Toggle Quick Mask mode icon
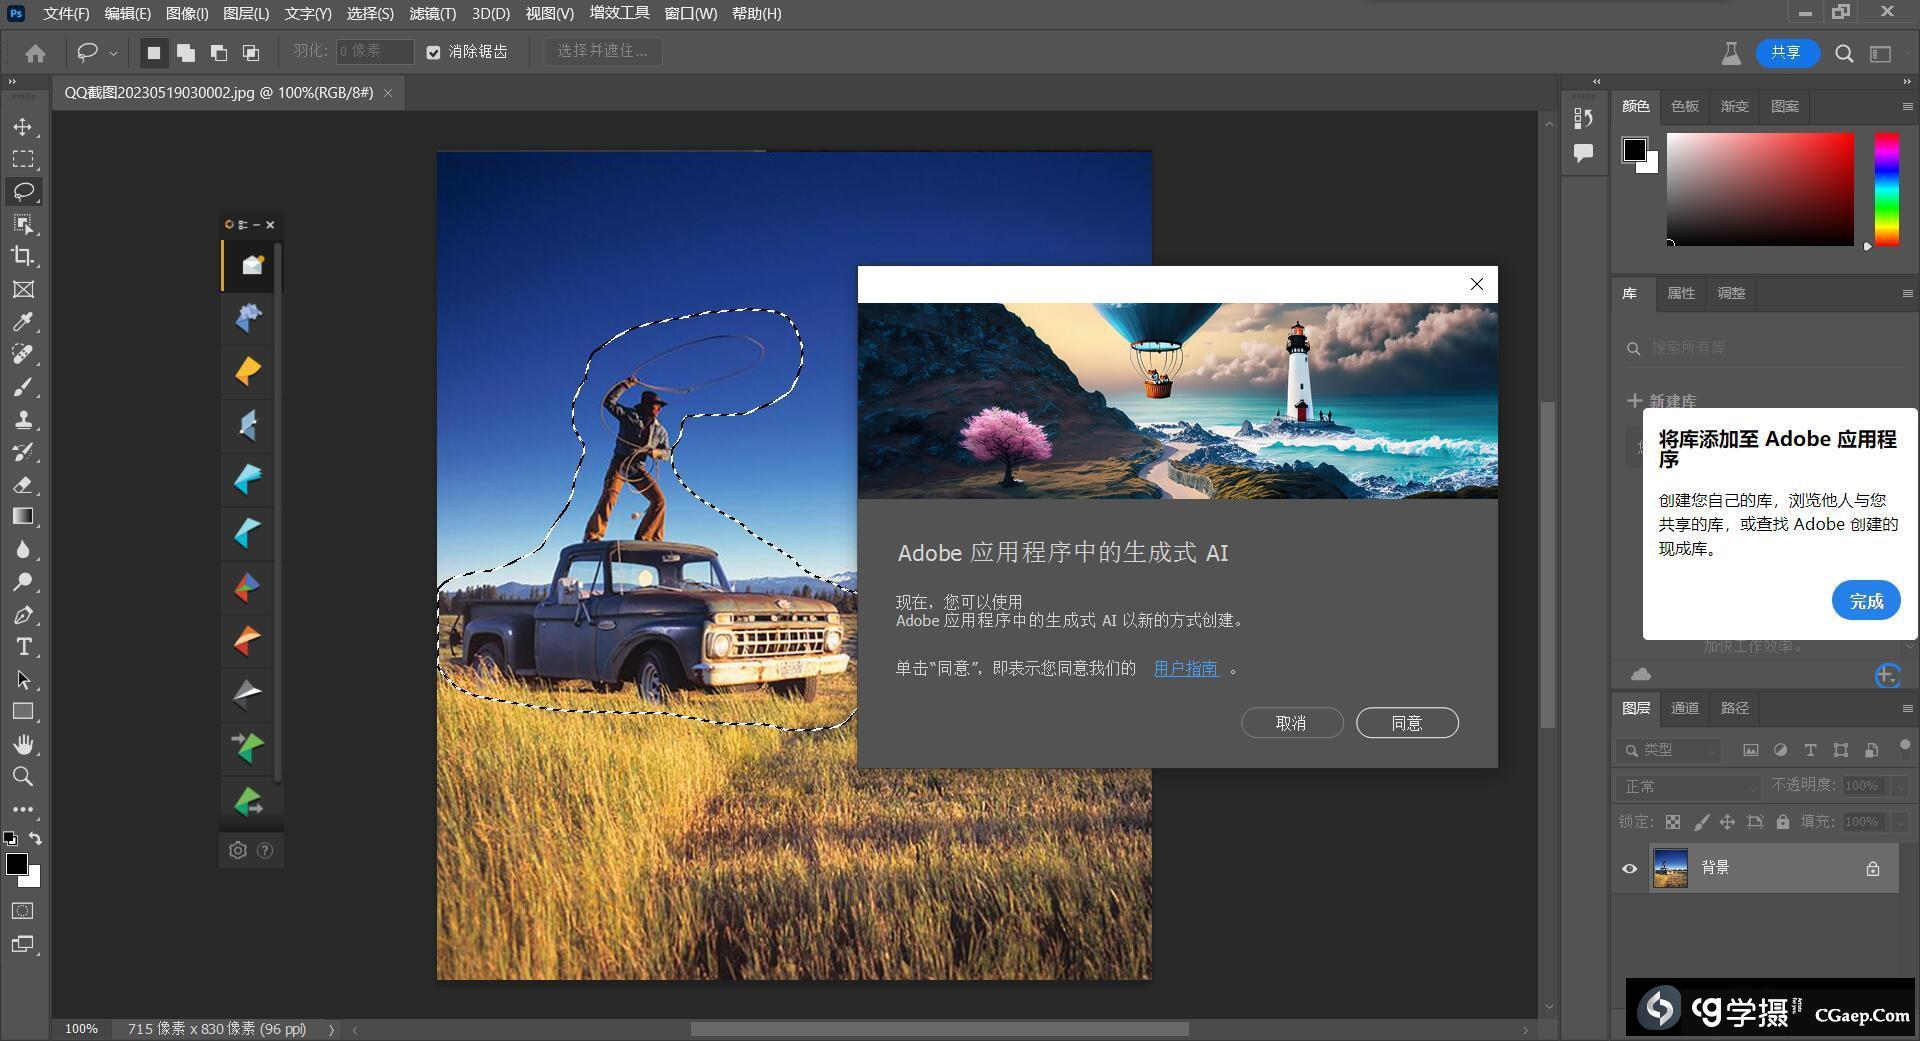Screen dimensions: 1920x1041 22,911
